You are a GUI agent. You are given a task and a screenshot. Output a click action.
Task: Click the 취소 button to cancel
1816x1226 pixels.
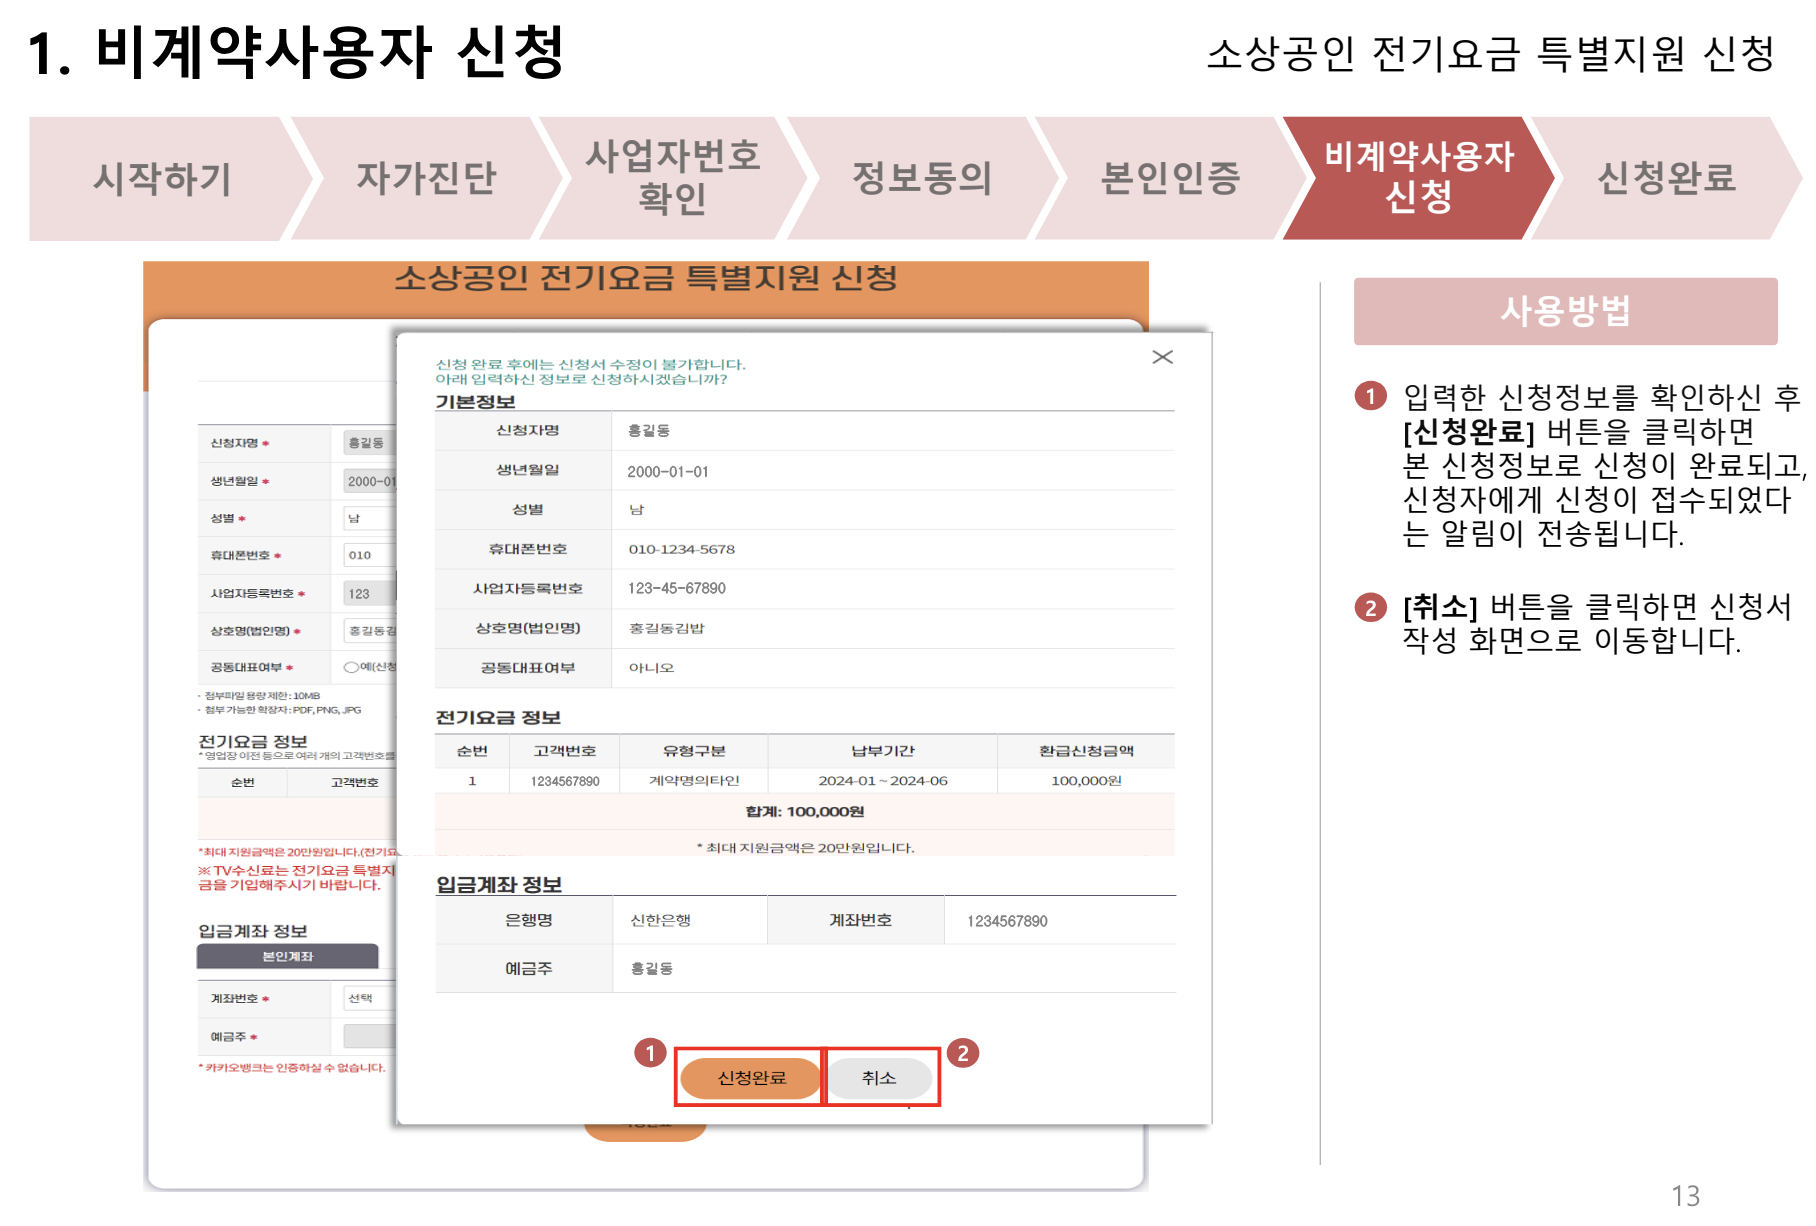[x=880, y=1078]
